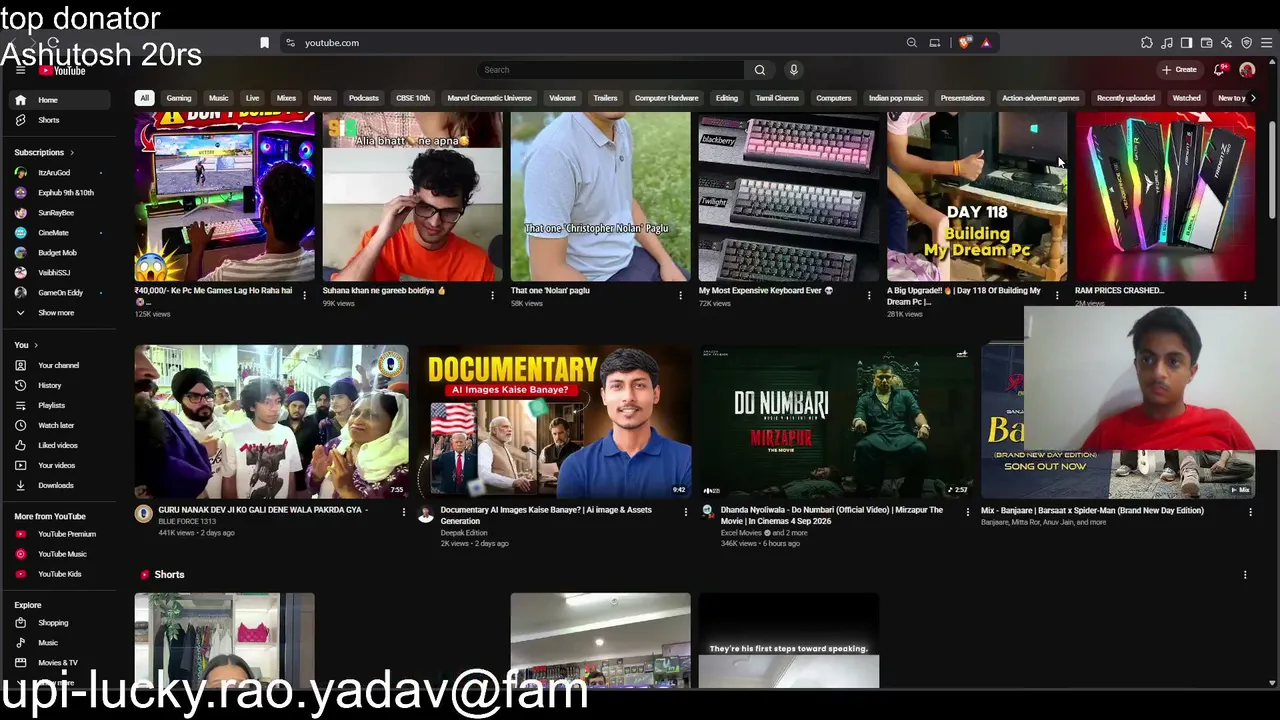Open YouTube Music from the sidebar

point(60,554)
